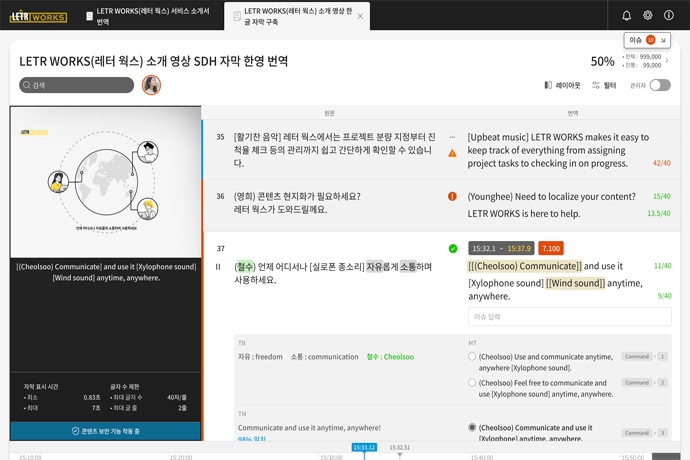This screenshot has width=690, height=460.
Task: Click segment 36 translation text
Action: click(x=551, y=205)
